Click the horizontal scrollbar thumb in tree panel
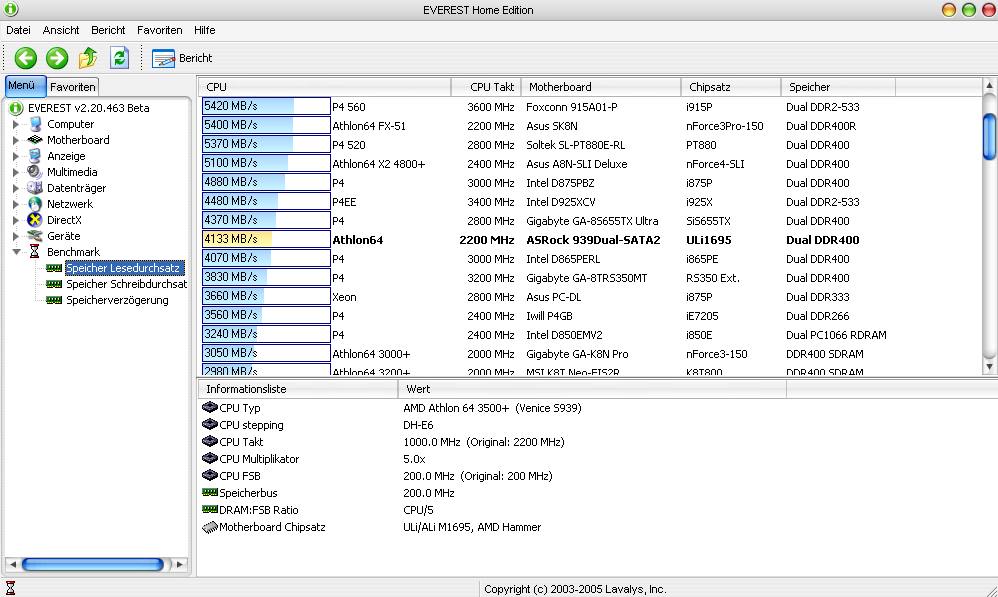 click(92, 564)
